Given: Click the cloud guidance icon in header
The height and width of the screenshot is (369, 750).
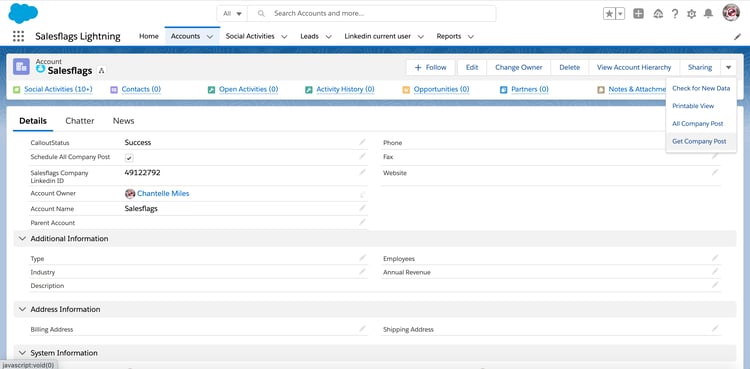Looking at the screenshot, I should click(658, 13).
